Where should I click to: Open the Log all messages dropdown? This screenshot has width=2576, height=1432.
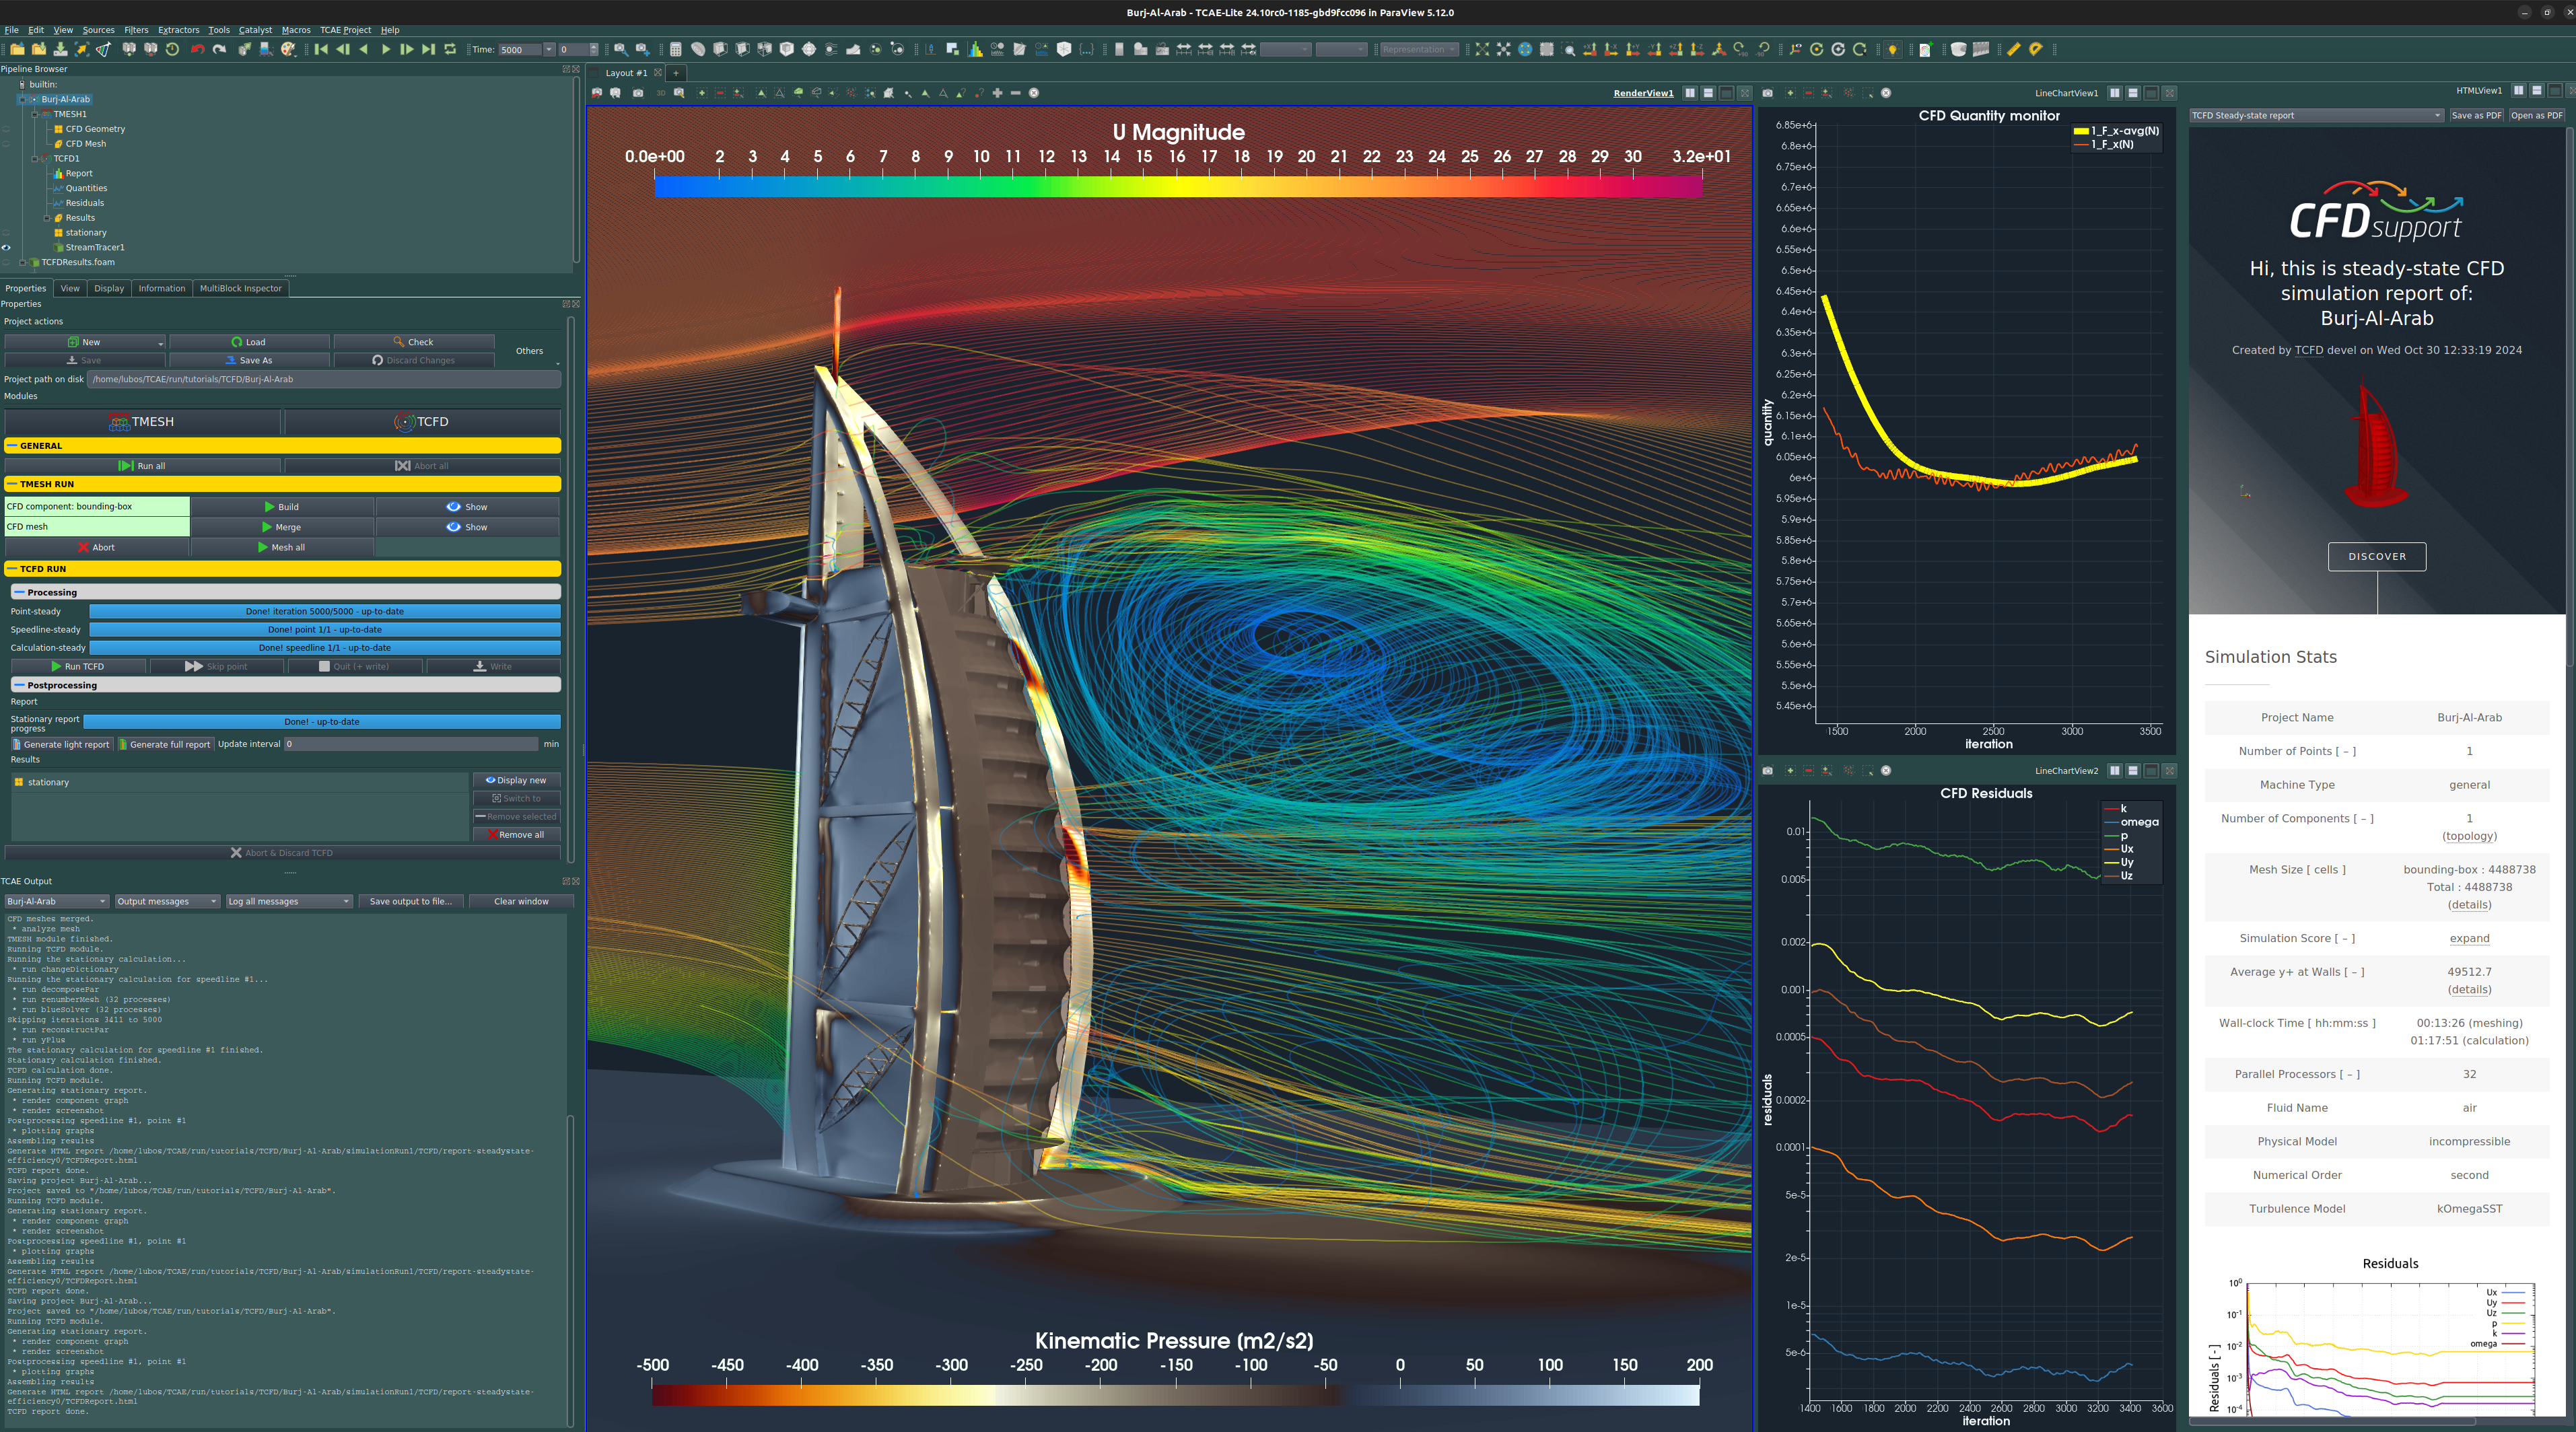coord(289,901)
